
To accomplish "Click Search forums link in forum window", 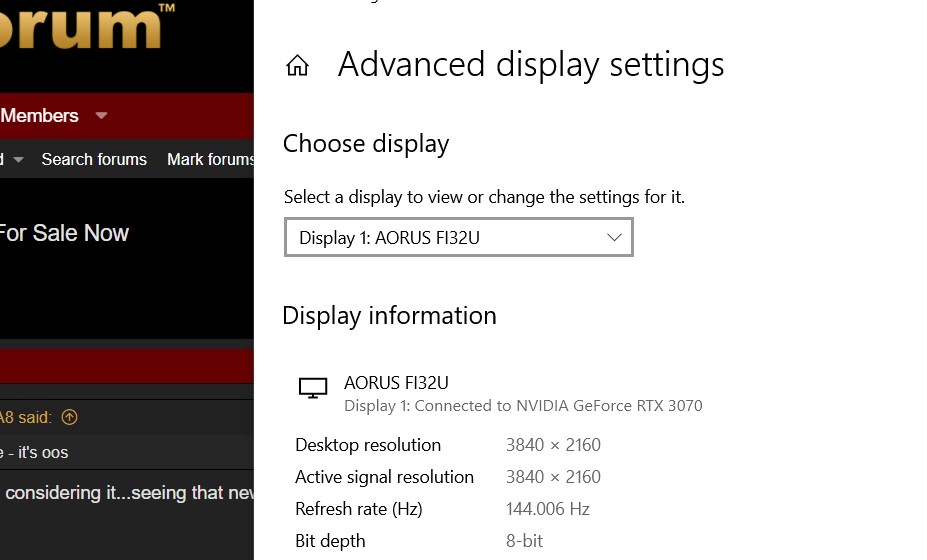I will 94,159.
